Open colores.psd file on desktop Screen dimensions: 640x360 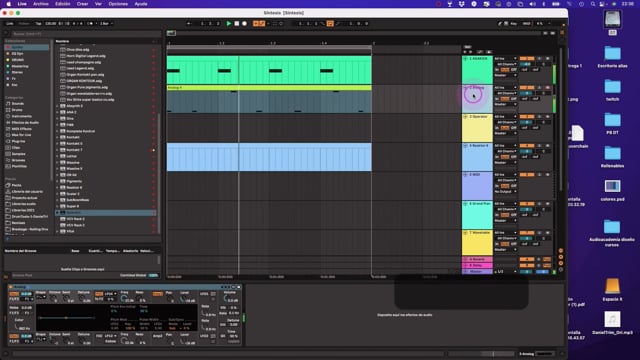tap(612, 191)
